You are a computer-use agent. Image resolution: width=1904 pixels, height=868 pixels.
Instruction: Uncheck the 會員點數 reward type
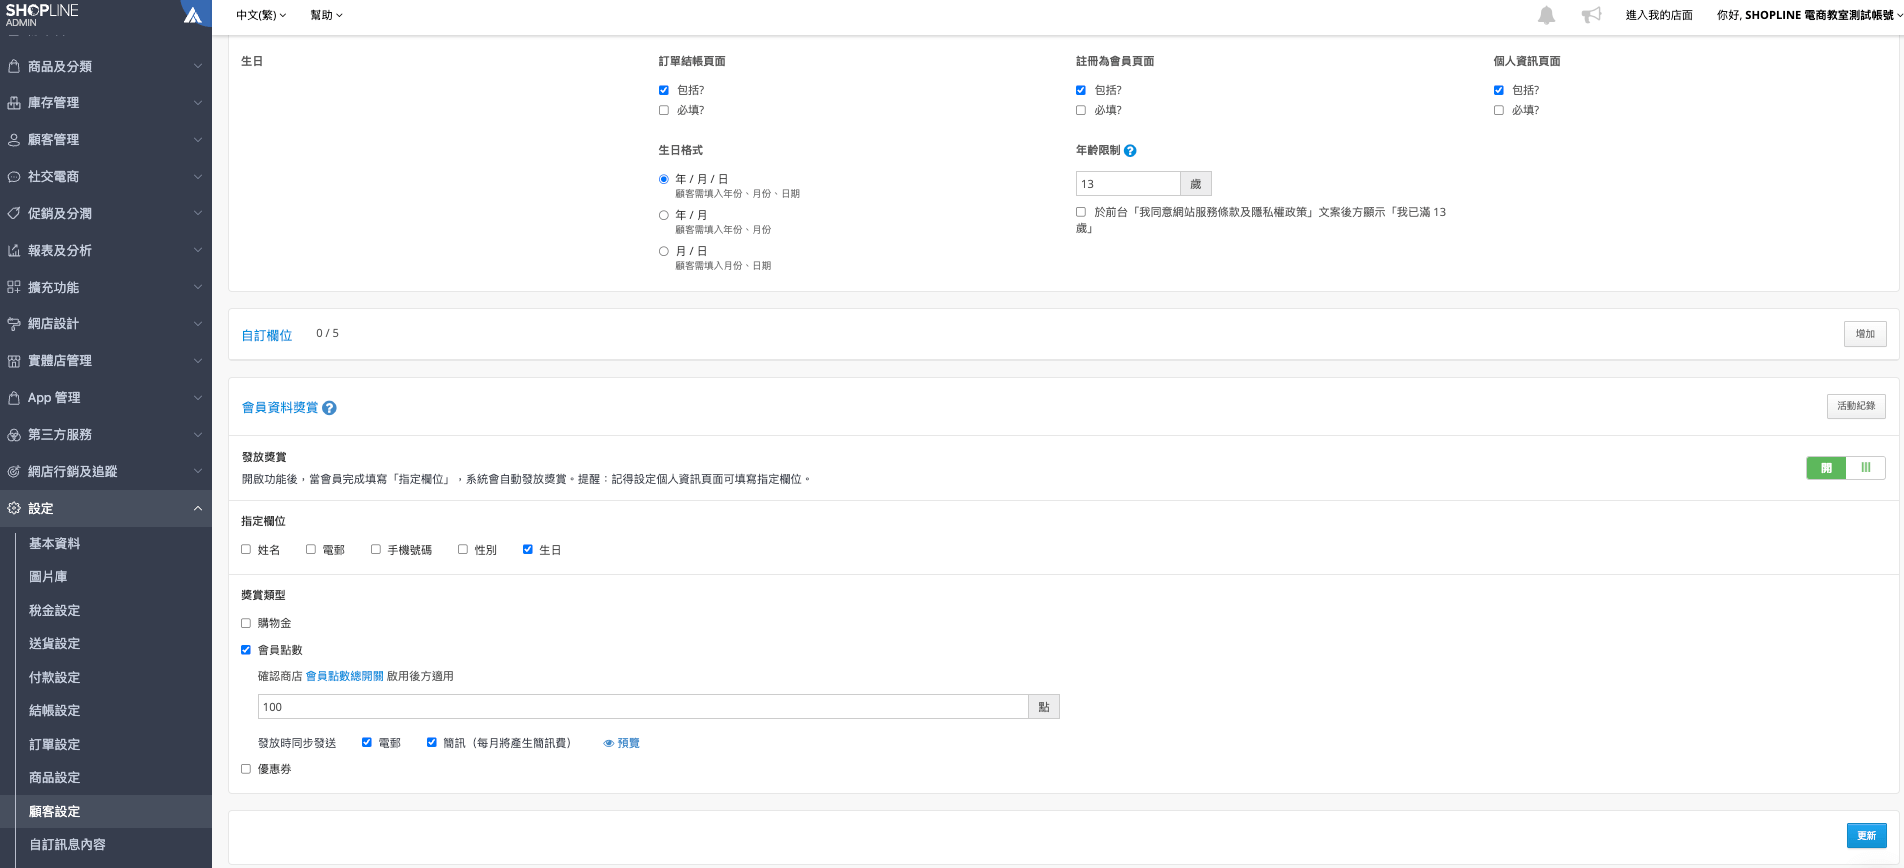click(x=246, y=650)
